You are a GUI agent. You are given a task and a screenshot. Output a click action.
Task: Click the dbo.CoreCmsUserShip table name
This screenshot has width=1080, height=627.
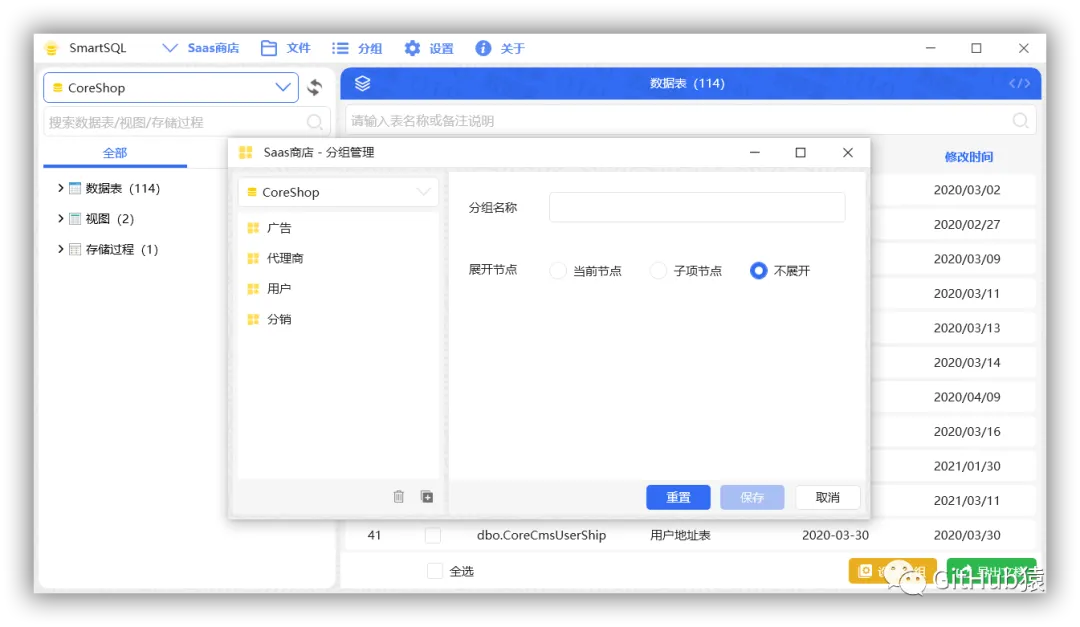tap(541, 535)
